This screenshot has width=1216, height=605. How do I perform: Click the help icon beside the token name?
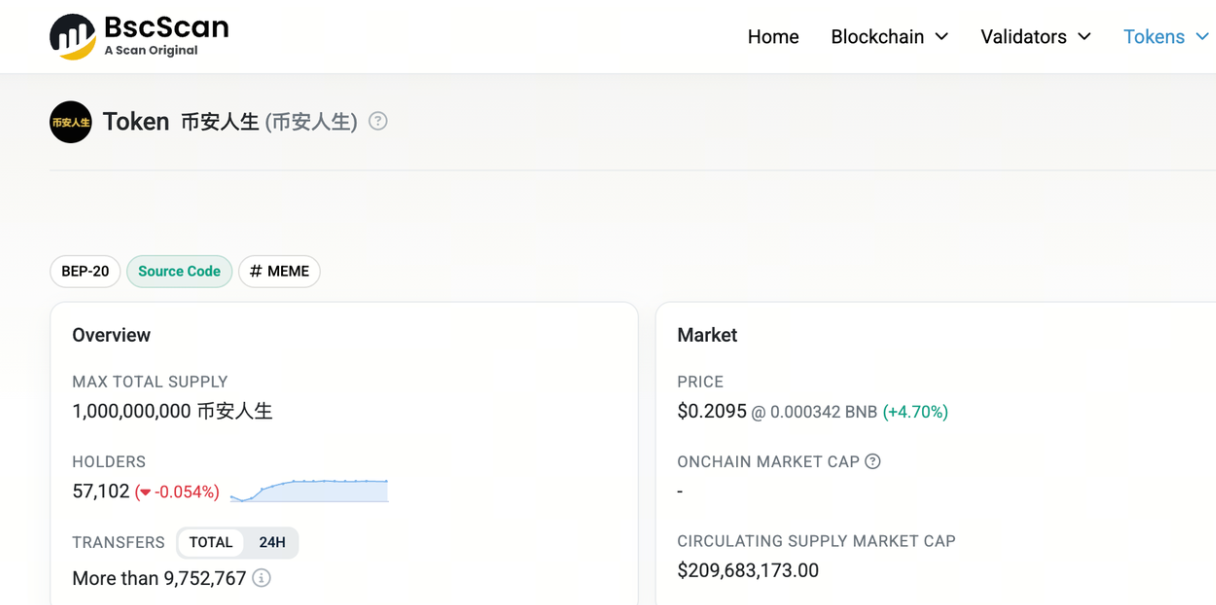[378, 121]
